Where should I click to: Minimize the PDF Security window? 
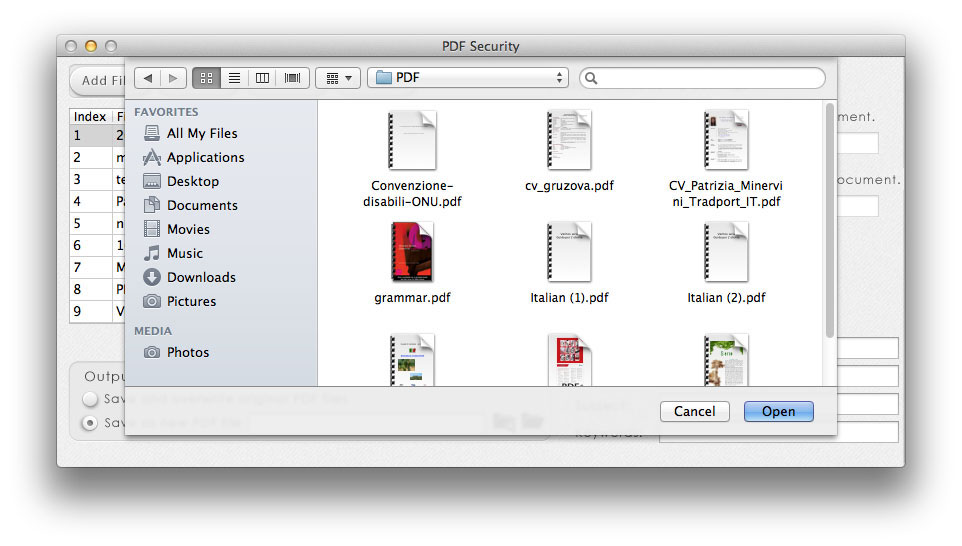pos(91,46)
